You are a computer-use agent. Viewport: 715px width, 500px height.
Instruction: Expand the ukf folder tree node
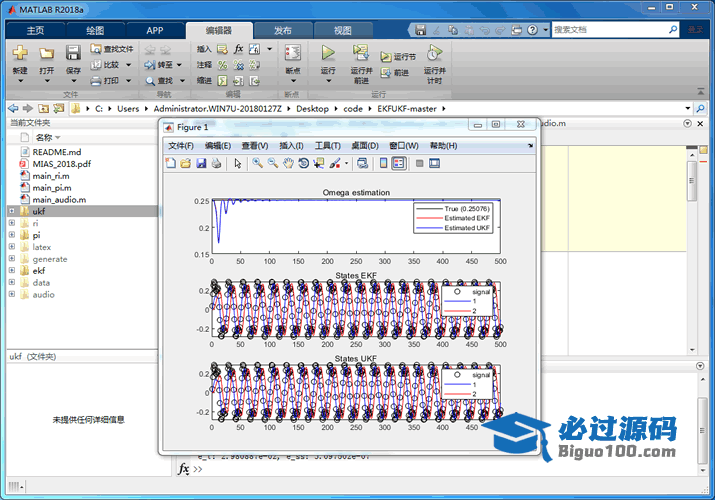12,211
